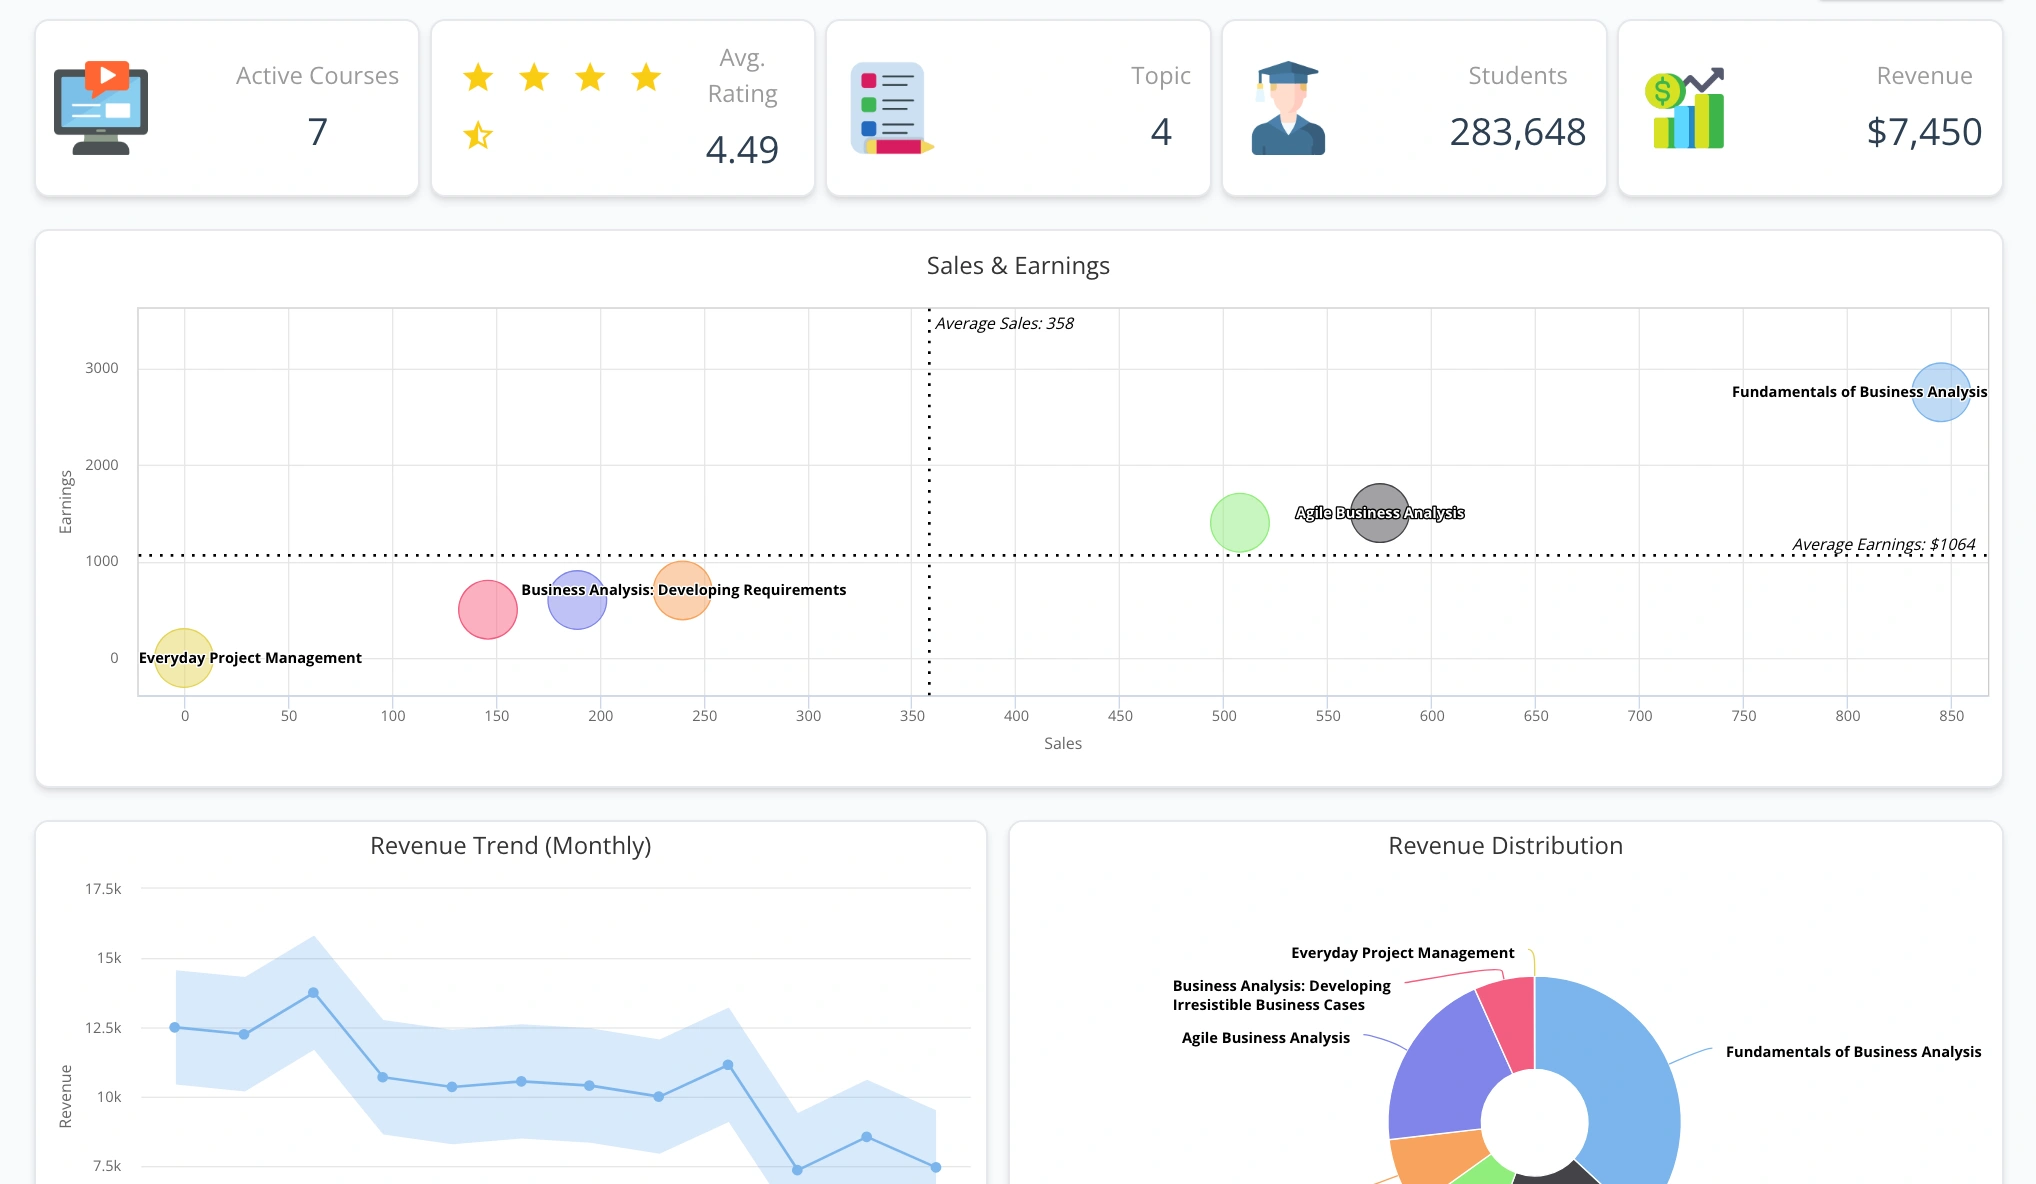Image resolution: width=2036 pixels, height=1184 pixels.
Task: Click the yellow Everyday Project Management bubble
Action: click(183, 657)
